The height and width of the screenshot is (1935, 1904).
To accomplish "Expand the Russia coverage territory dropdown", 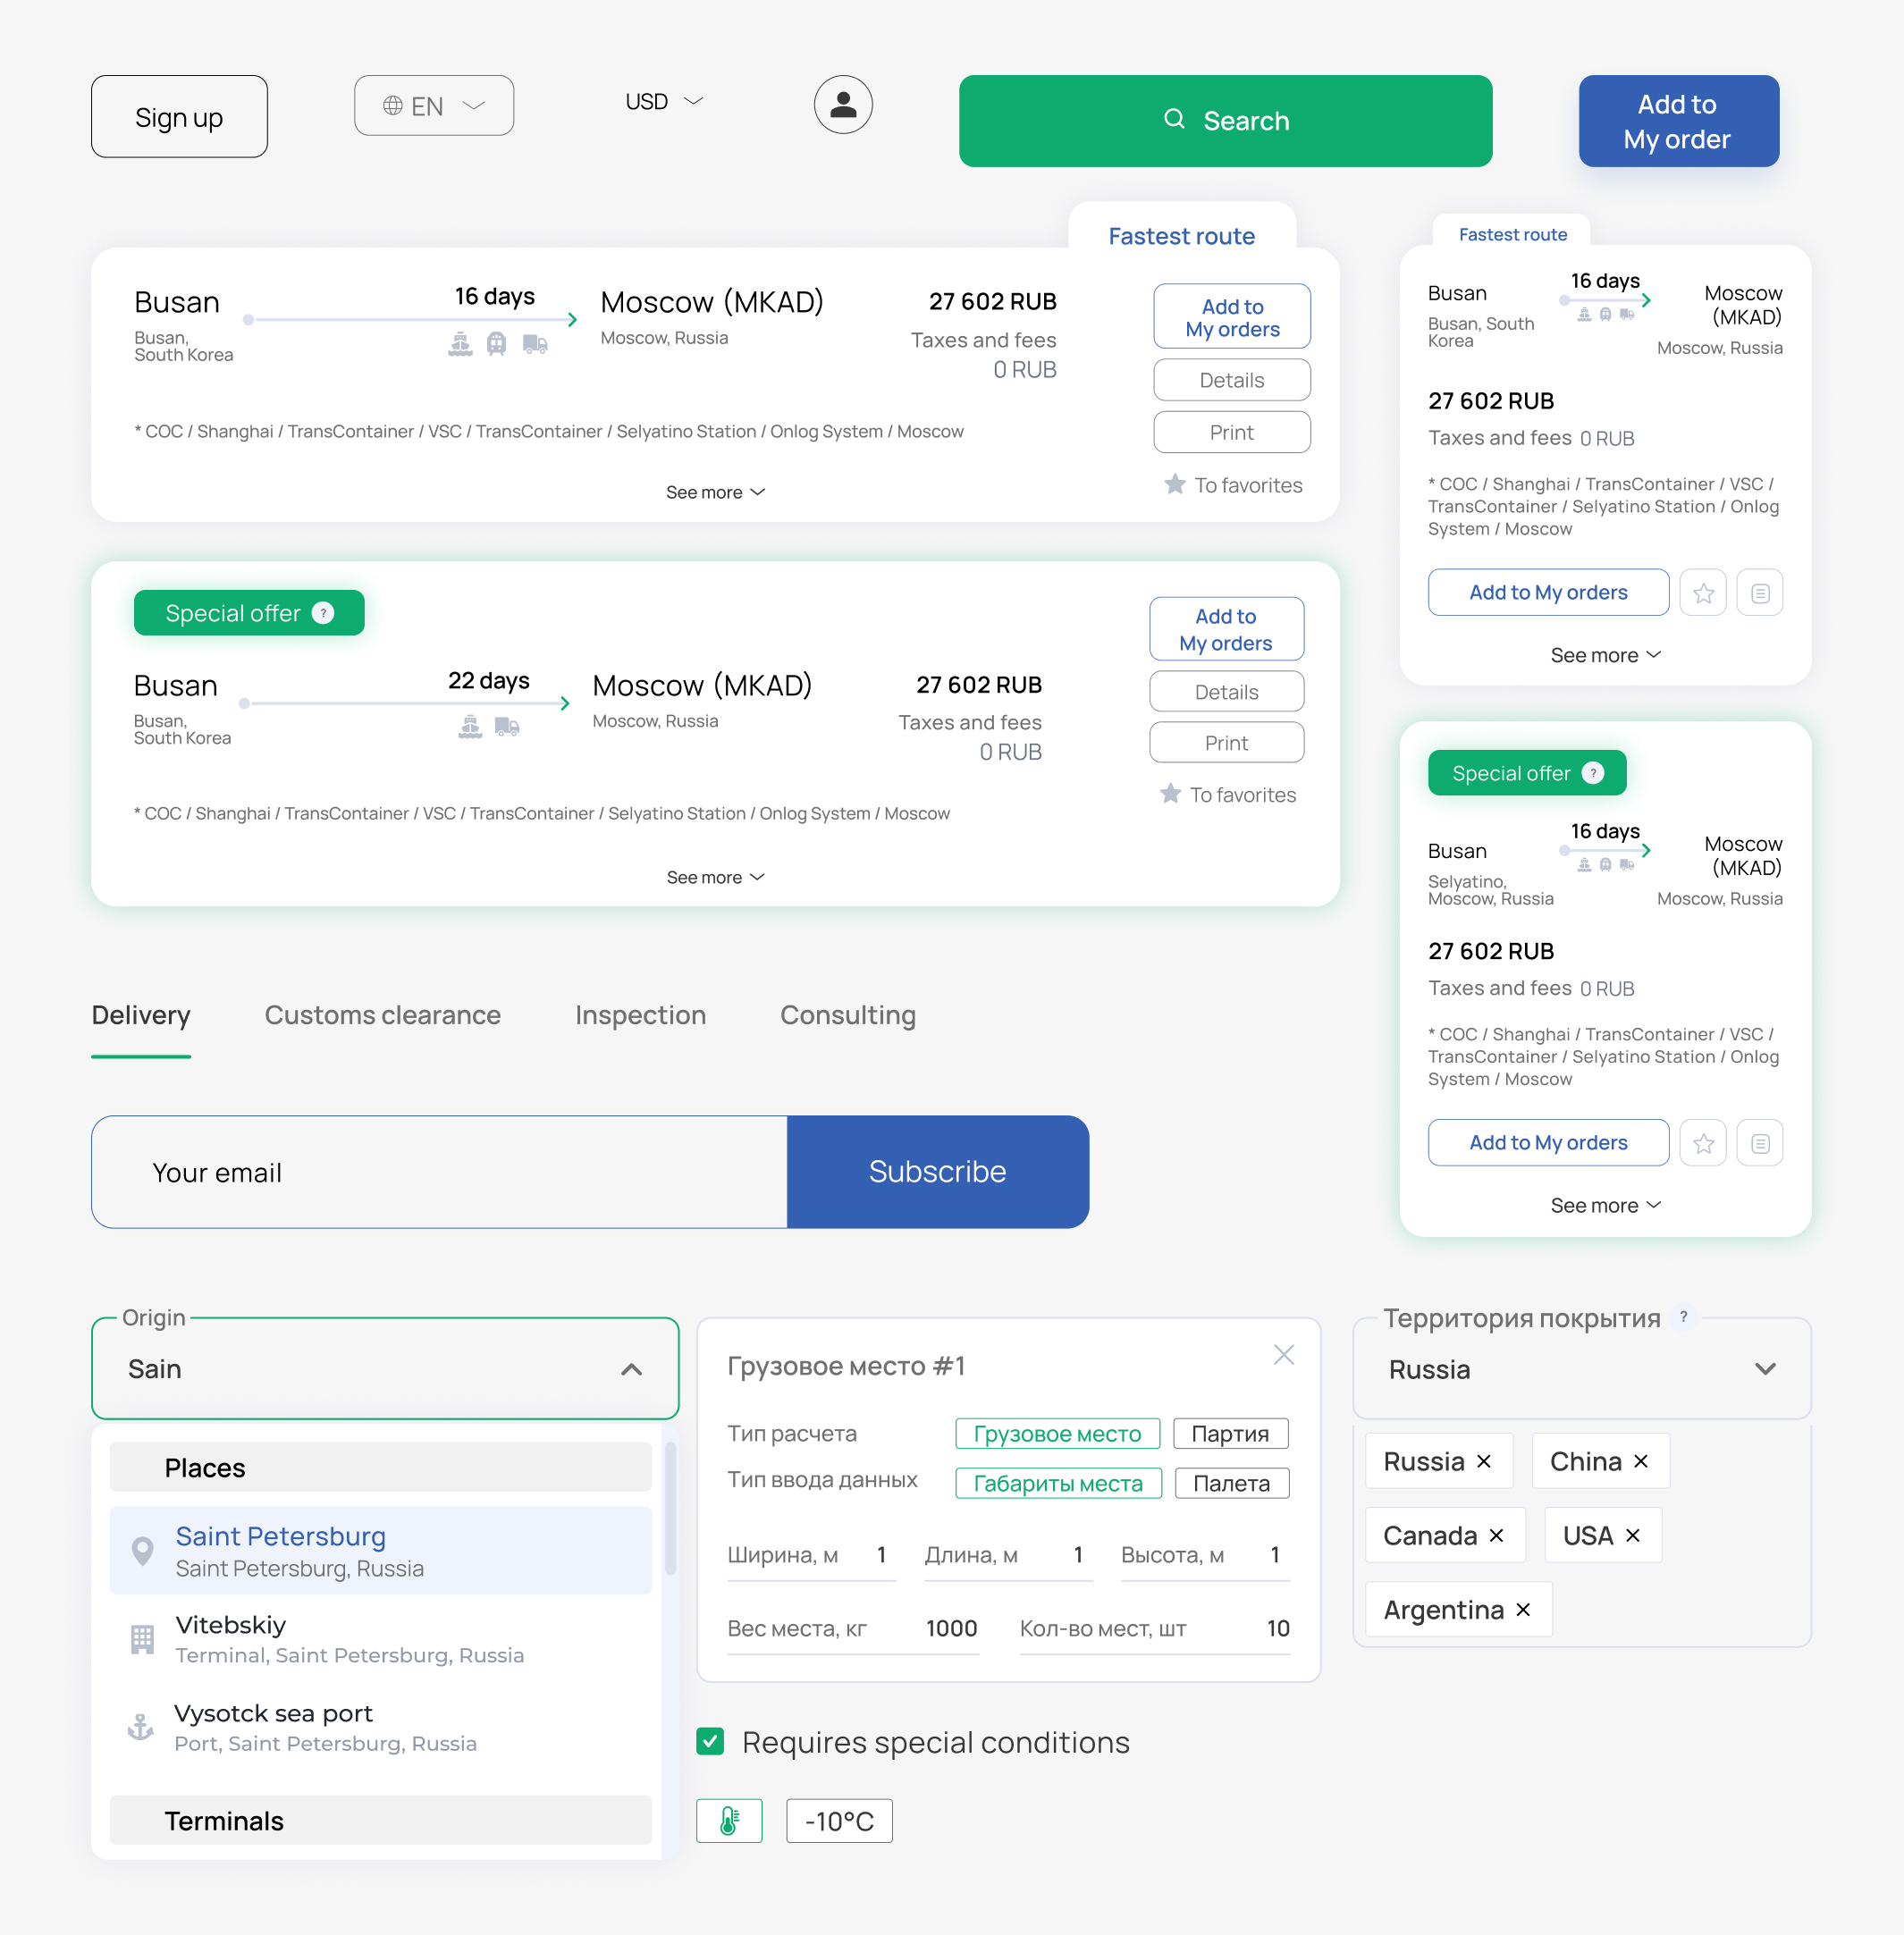I will coord(1765,1369).
